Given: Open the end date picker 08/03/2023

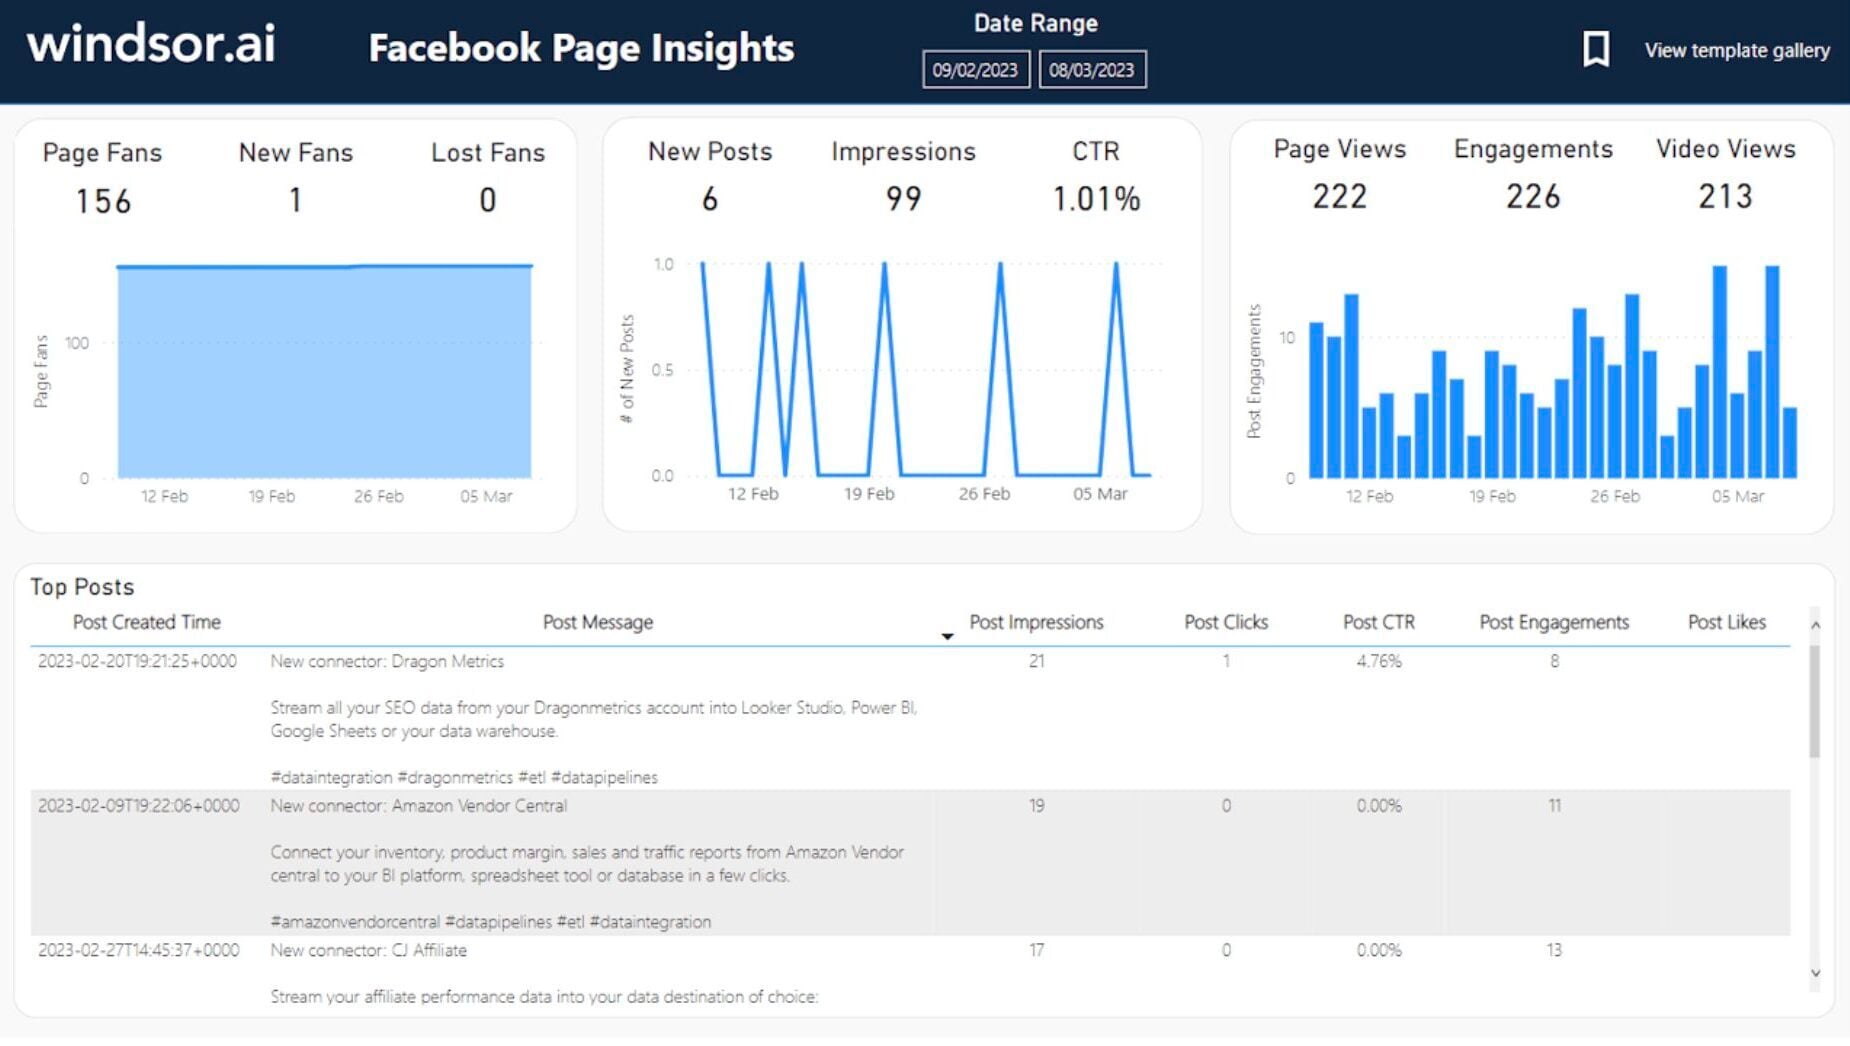Looking at the screenshot, I should click(x=1092, y=69).
